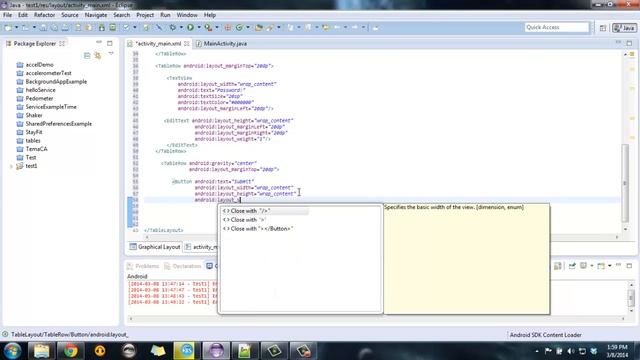This screenshot has height=360, width=640.
Task: Open the Navigate menu
Action: click(96, 15)
